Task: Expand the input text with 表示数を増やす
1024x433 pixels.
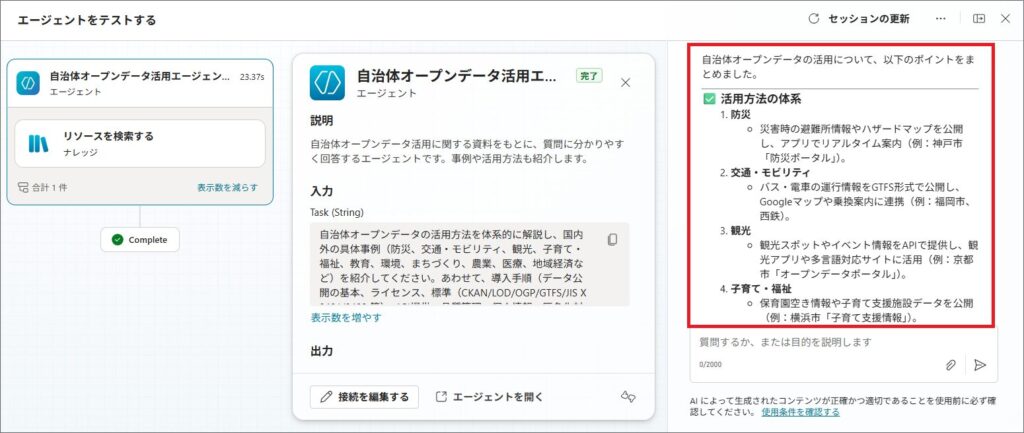Action: click(x=345, y=318)
